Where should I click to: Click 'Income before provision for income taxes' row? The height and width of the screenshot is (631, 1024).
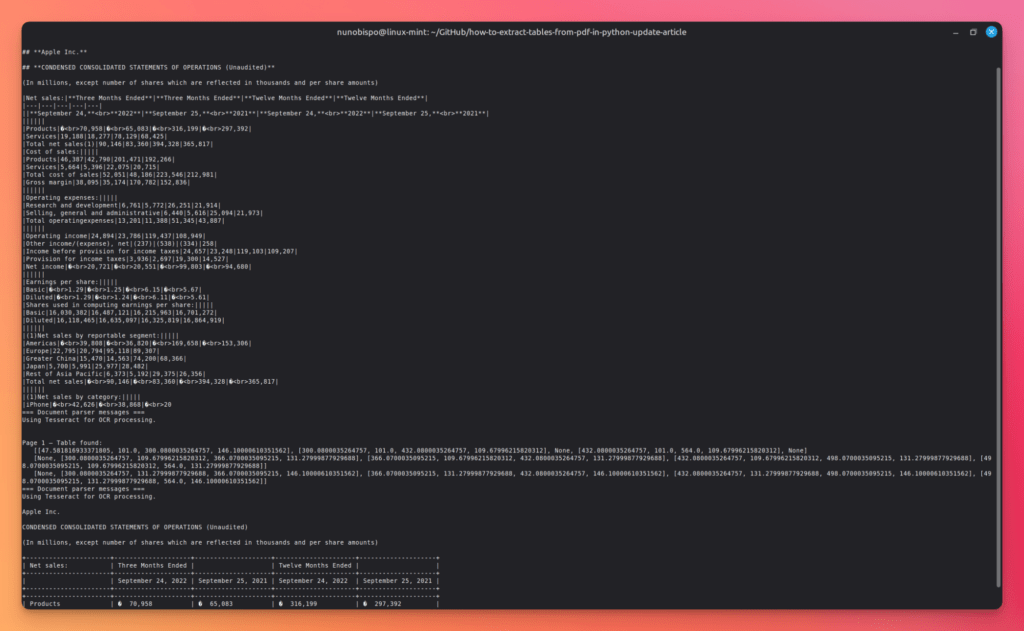pos(160,251)
